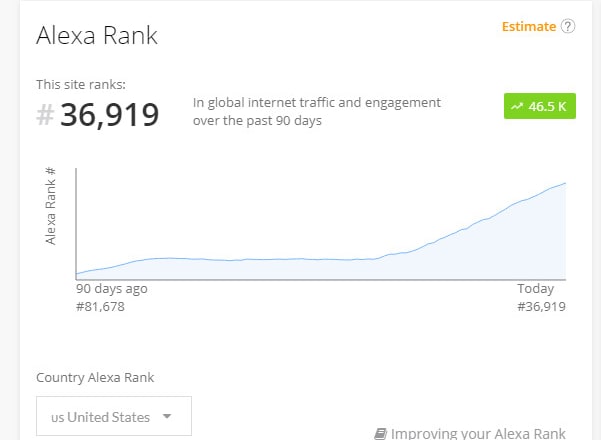This screenshot has width=601, height=440.
Task: Click the 'Alexa Rank #' vertical axis label
Action: tap(51, 206)
